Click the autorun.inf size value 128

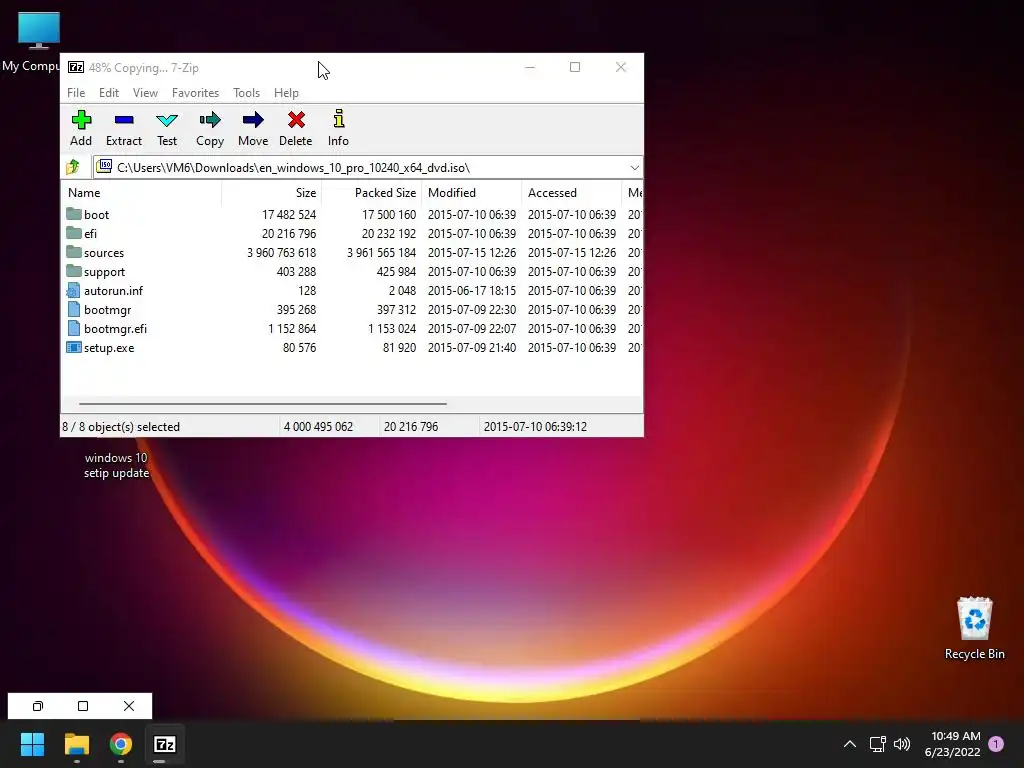(307, 291)
